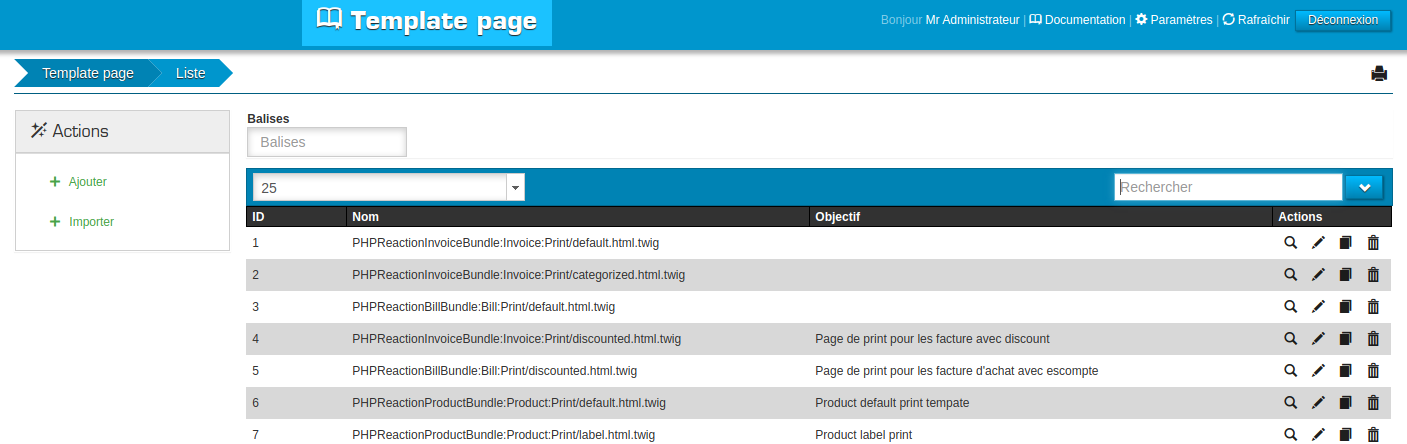1407x444 pixels.
Task: Focus the Rechercher search field
Action: (x=1227, y=187)
